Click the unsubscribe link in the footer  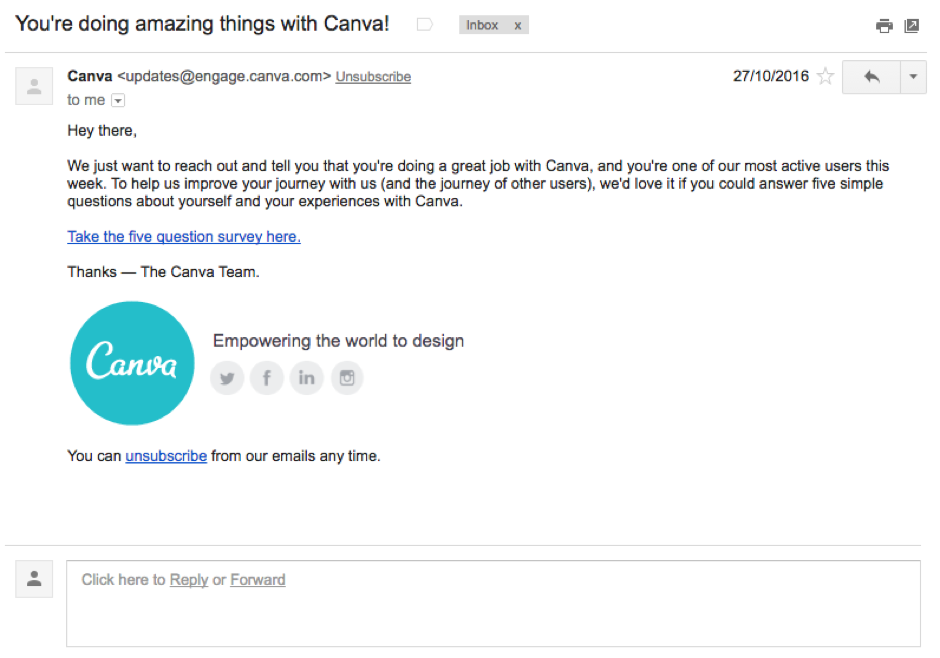click(166, 456)
